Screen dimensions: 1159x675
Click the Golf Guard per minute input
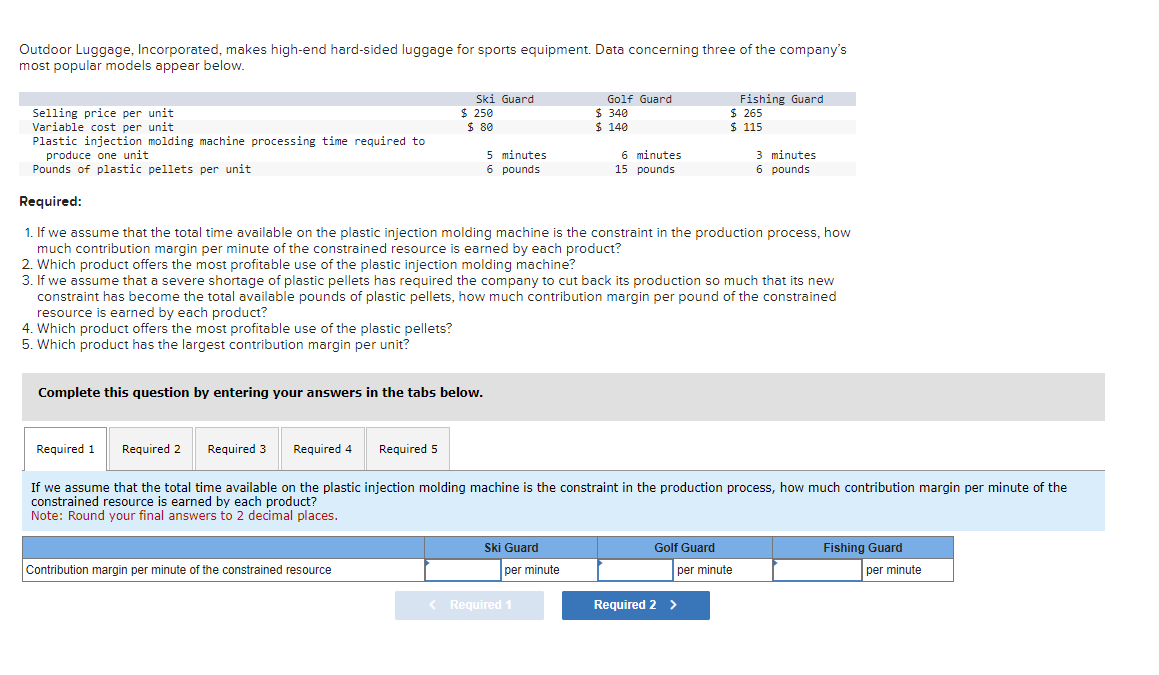point(636,570)
